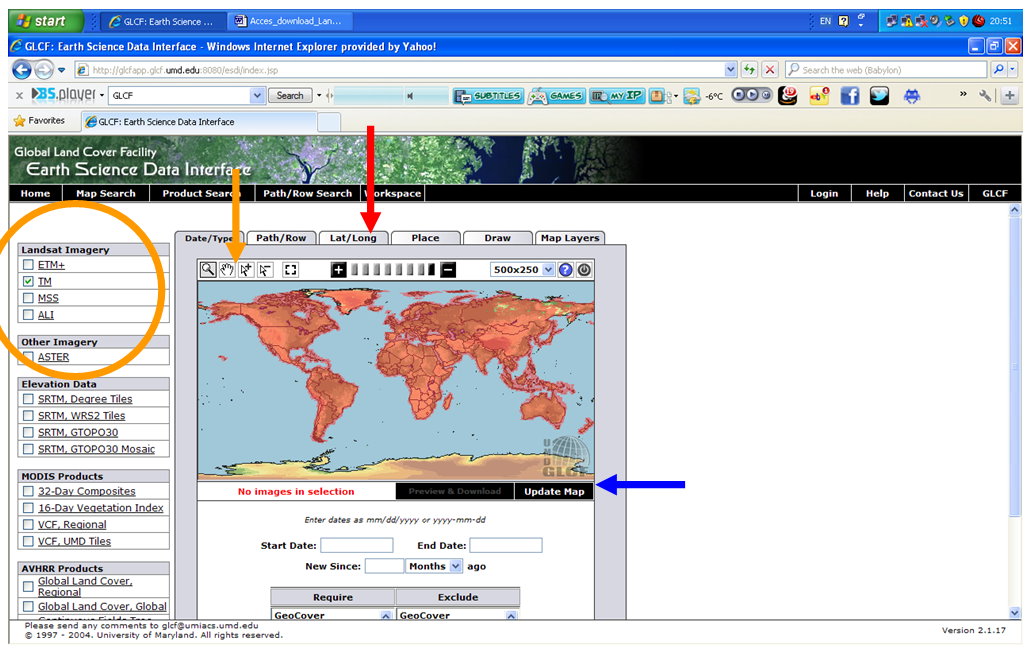Open the Facebook toolbar icon

pyautogui.click(x=850, y=96)
